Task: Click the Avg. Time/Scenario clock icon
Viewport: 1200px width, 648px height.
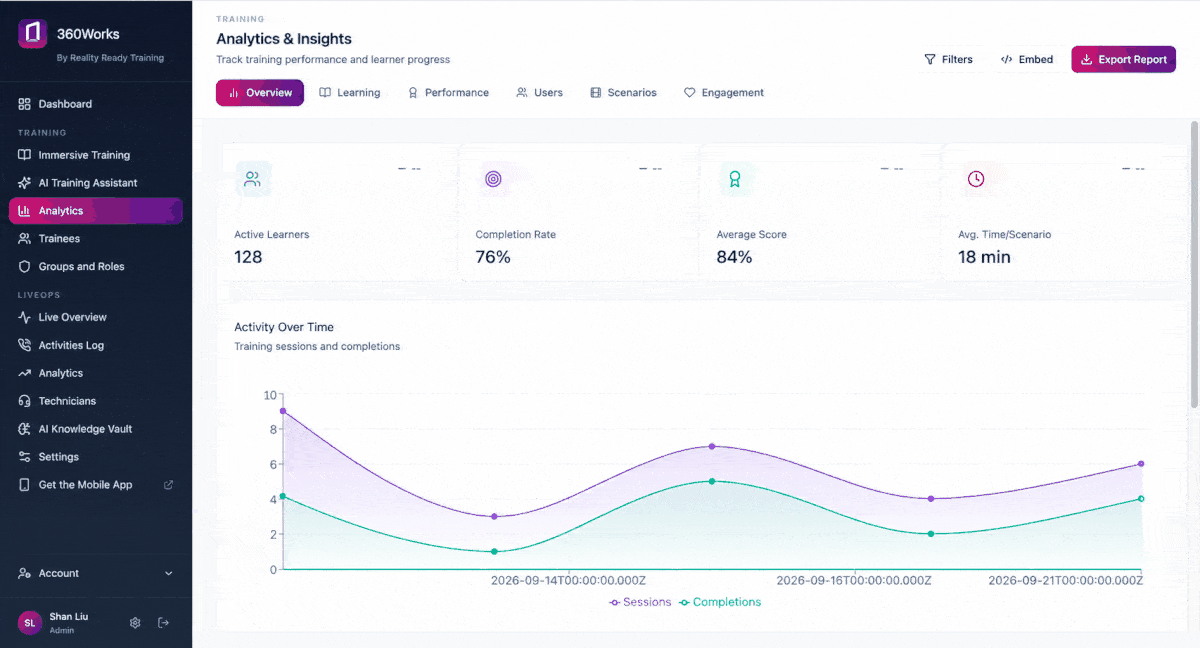Action: coord(976,179)
